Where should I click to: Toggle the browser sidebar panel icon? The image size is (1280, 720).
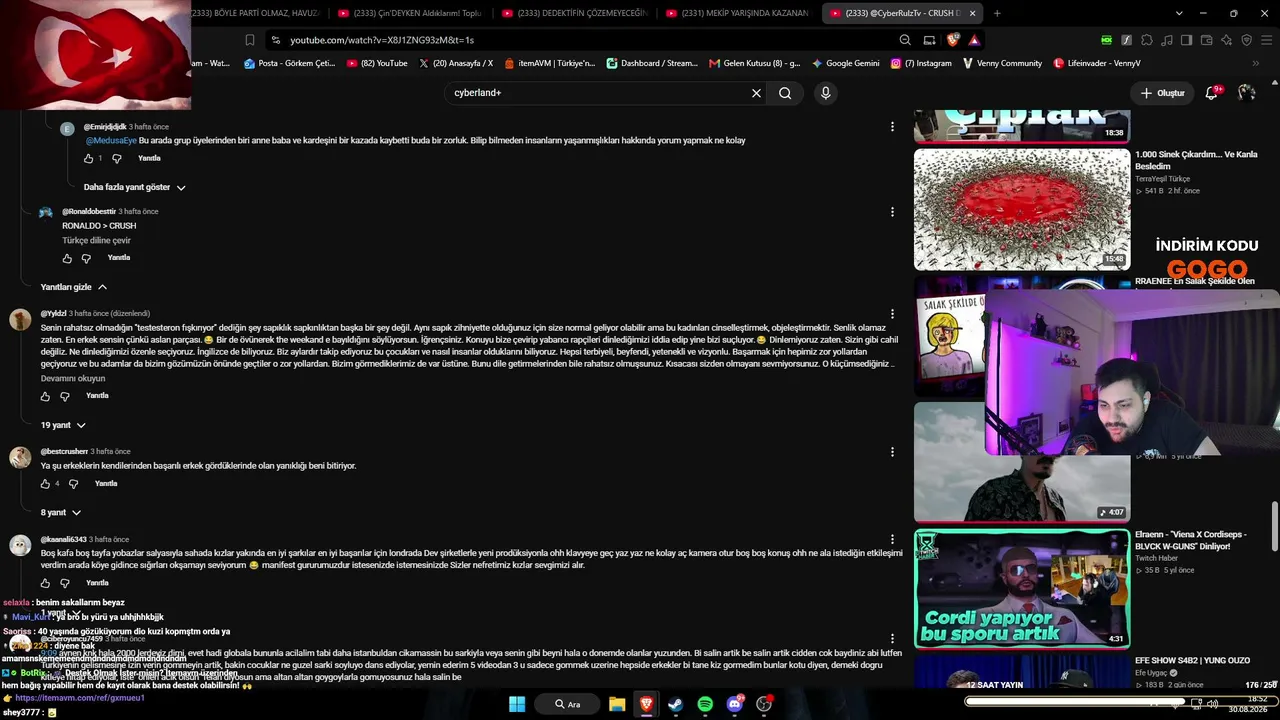coord(1186,40)
